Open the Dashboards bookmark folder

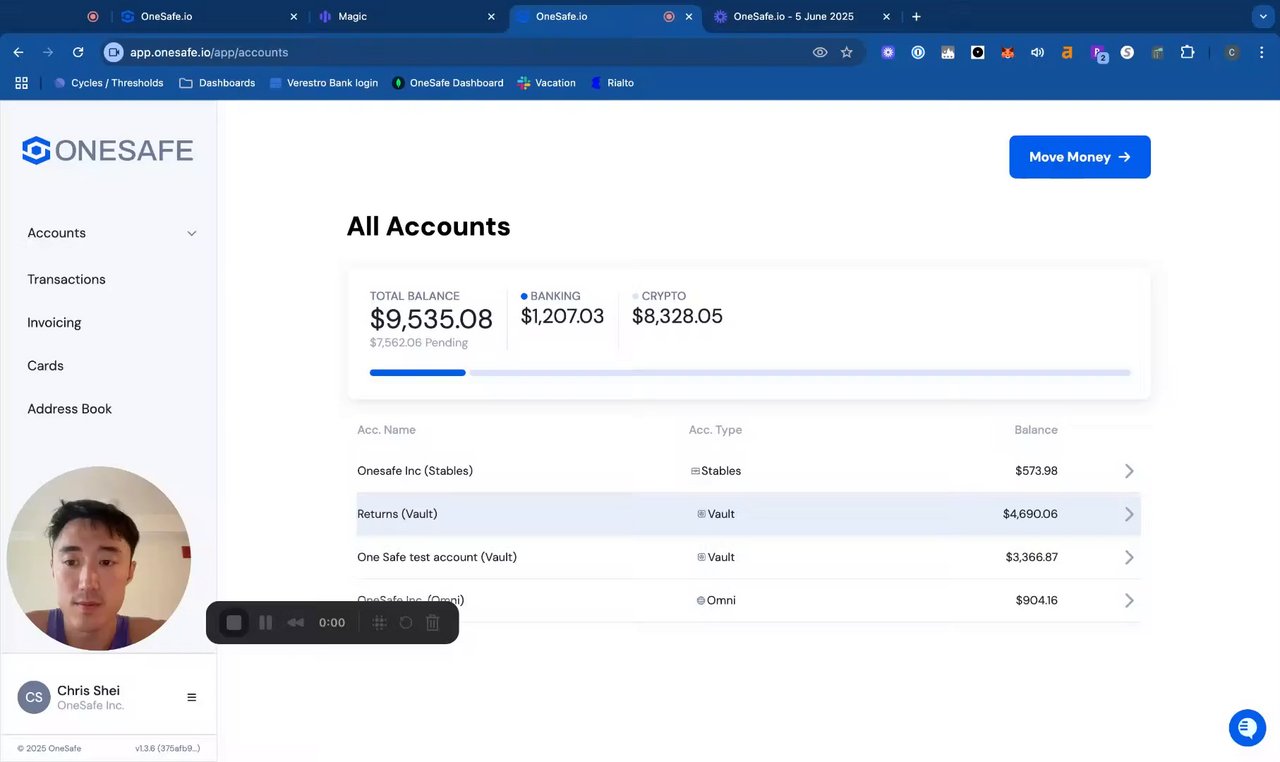click(217, 83)
